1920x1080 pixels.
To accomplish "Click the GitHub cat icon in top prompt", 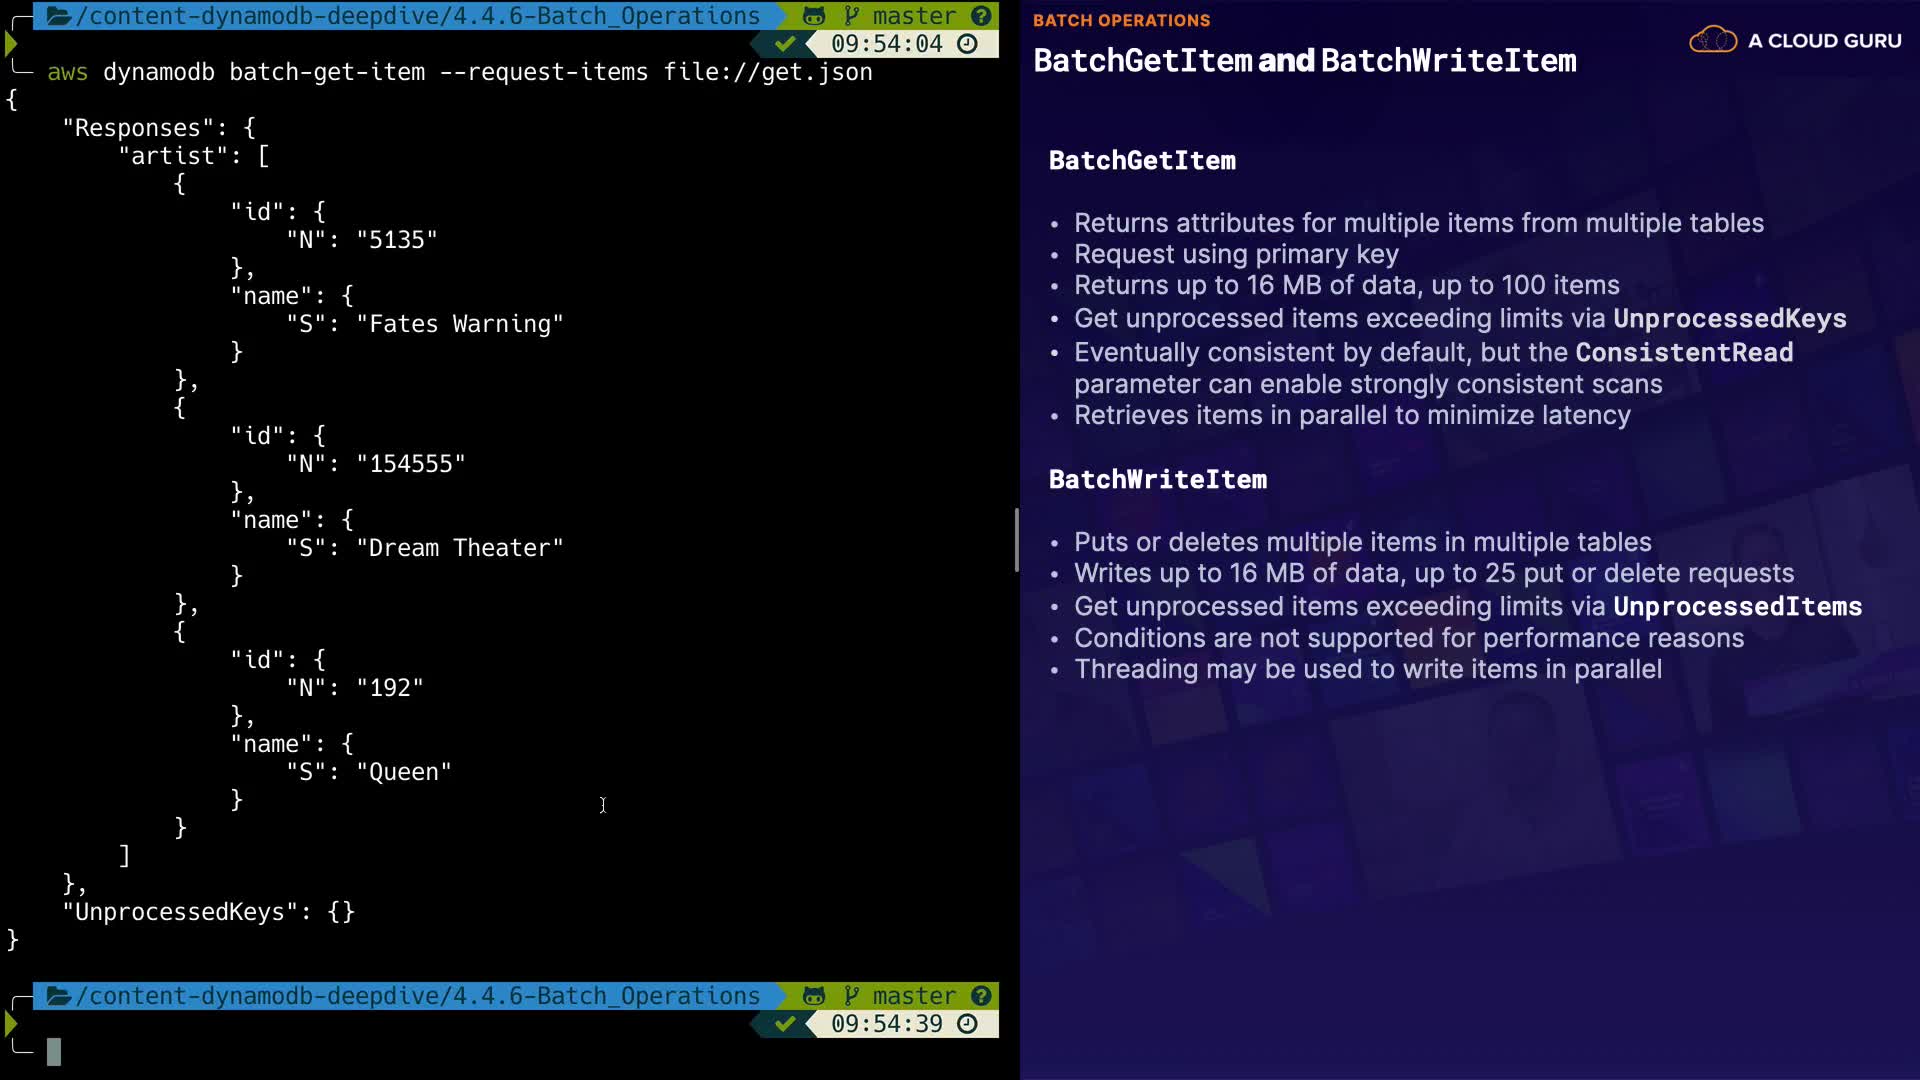I will click(x=814, y=16).
